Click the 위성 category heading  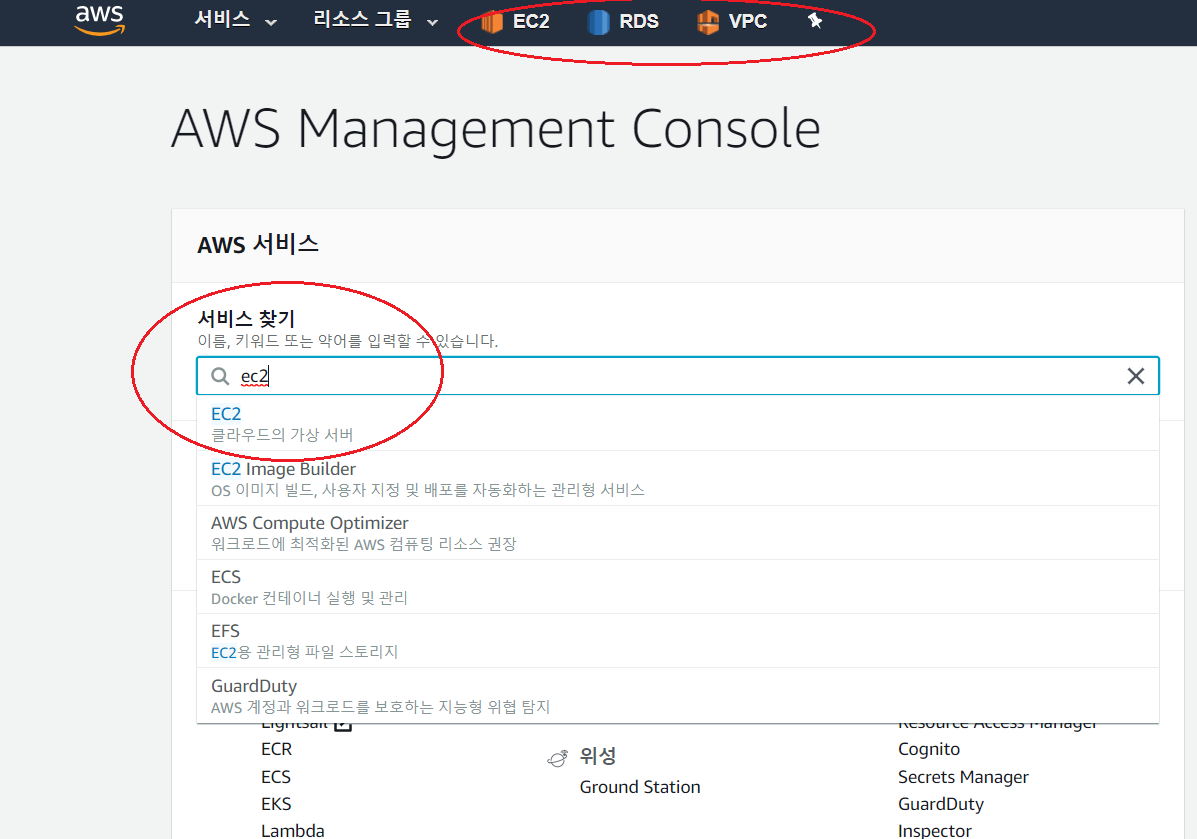point(598,756)
